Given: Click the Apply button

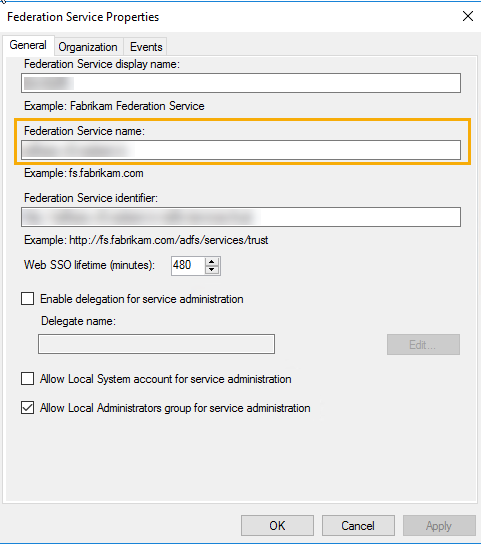Looking at the screenshot, I should pyautogui.click(x=439, y=526).
